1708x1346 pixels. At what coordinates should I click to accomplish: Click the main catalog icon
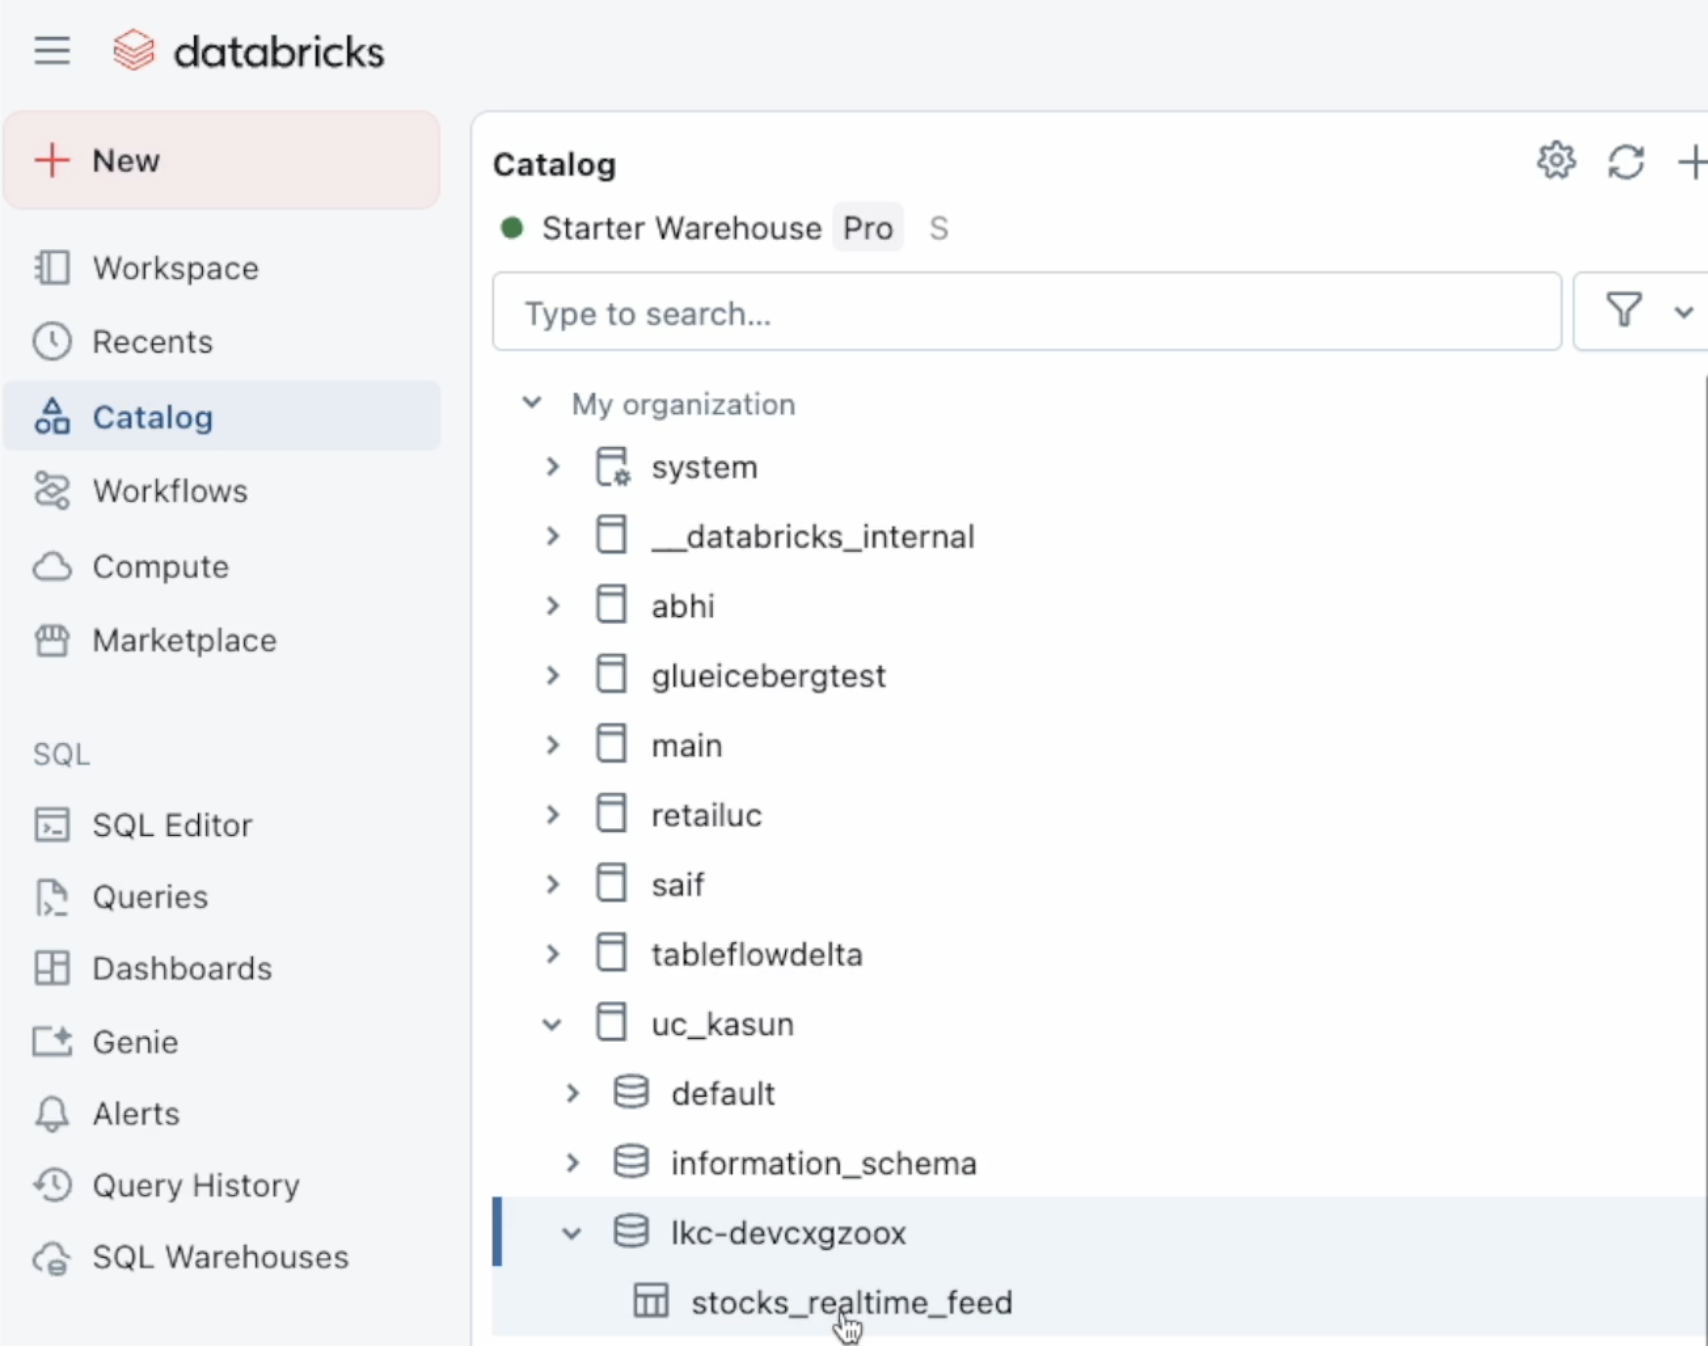(611, 744)
